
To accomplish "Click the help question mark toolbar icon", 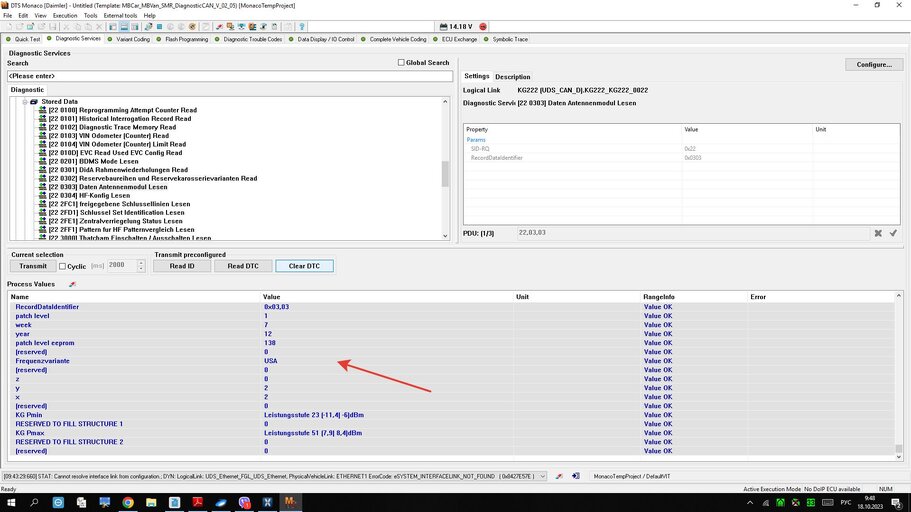I will (x=302, y=26).
